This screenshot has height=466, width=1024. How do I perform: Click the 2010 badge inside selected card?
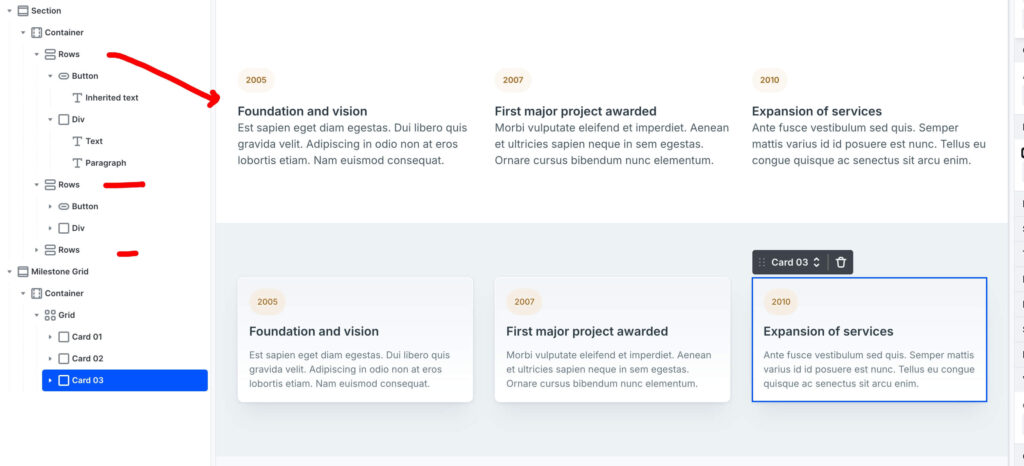click(781, 302)
